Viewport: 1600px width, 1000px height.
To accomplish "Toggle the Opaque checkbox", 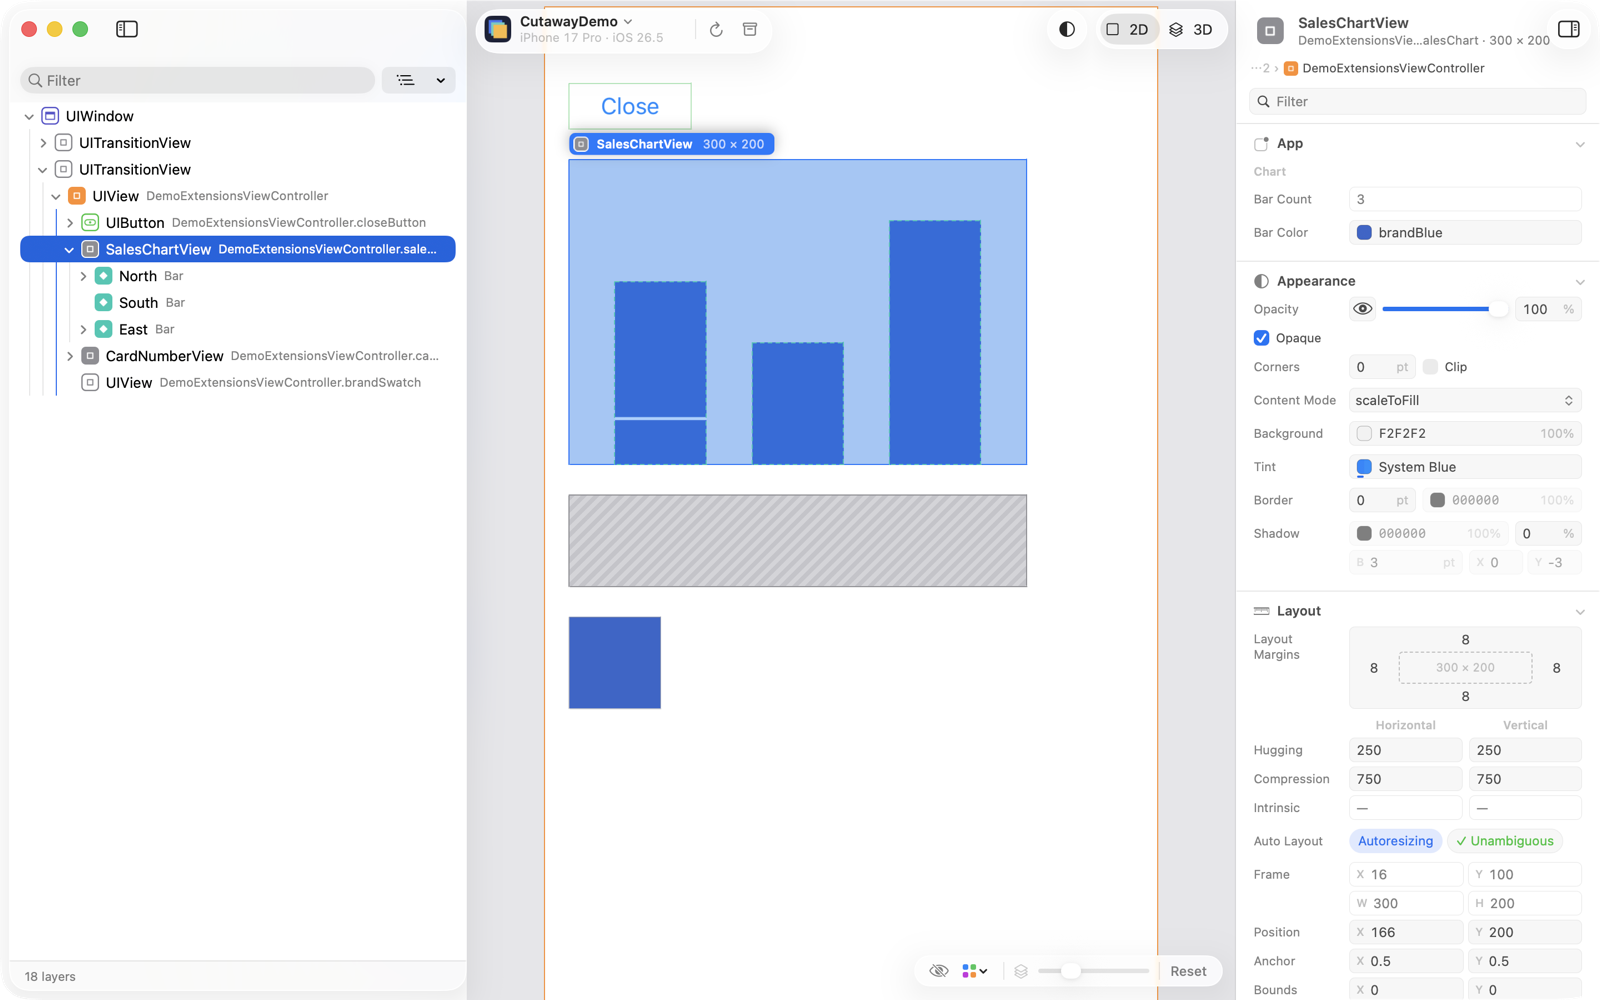I will pyautogui.click(x=1262, y=338).
